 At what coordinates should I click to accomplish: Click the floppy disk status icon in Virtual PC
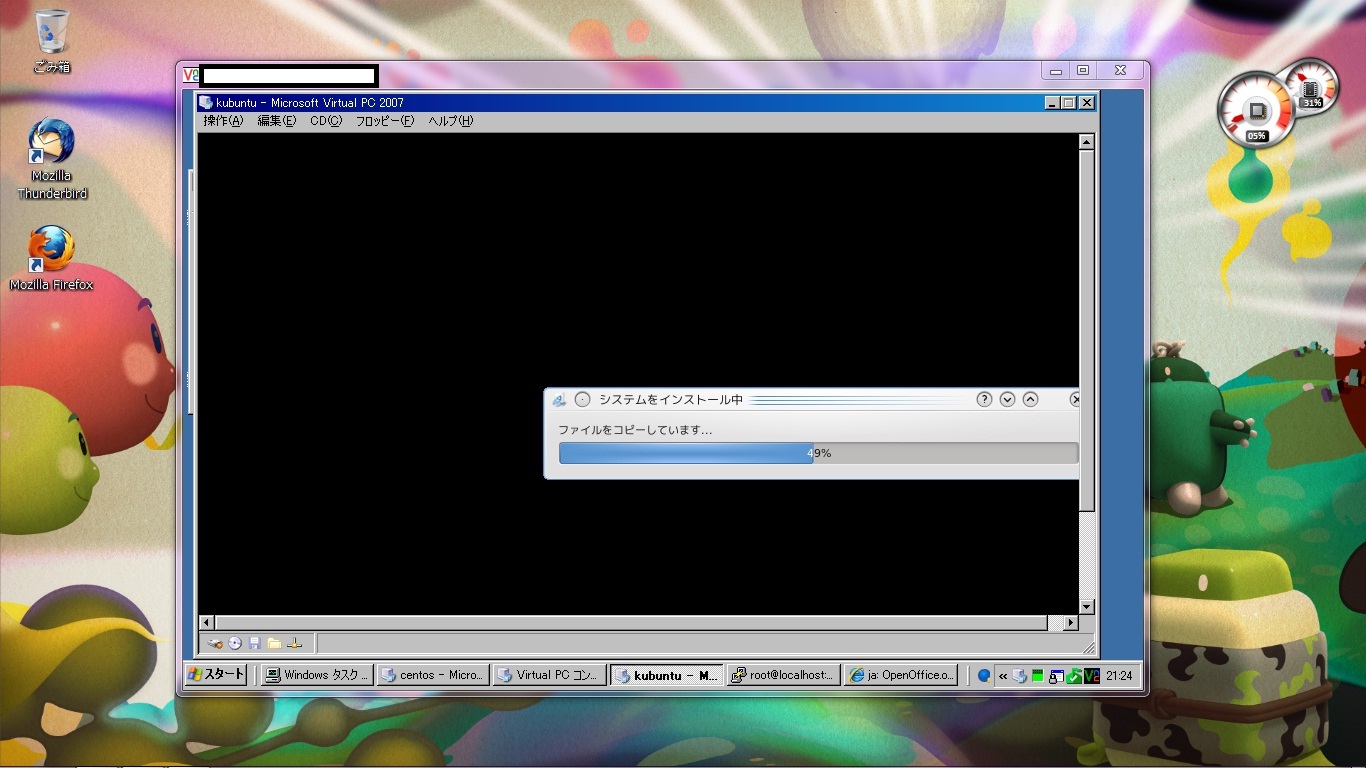[254, 643]
